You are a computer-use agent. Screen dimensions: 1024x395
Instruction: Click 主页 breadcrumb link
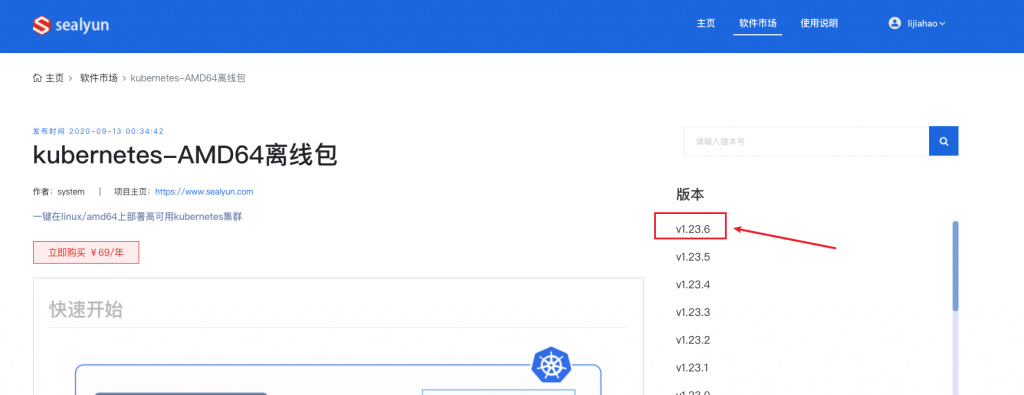point(55,78)
